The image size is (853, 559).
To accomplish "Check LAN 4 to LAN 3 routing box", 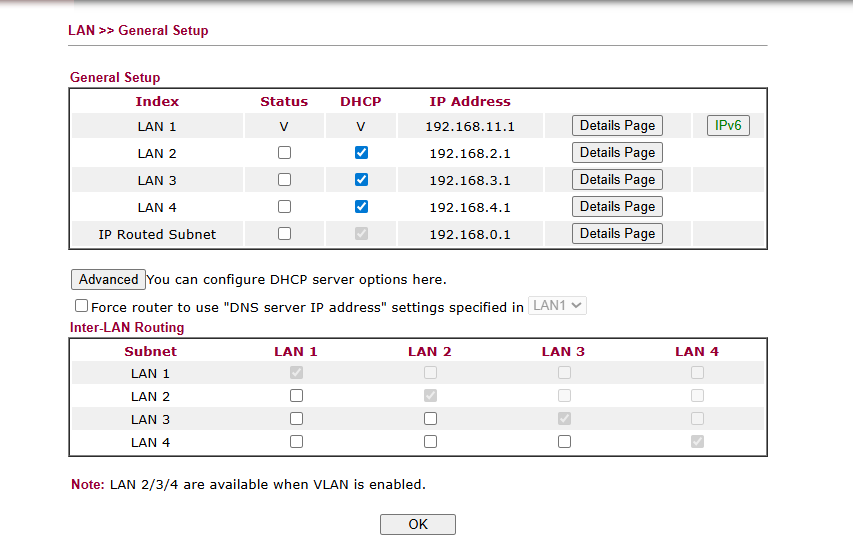I will tap(564, 442).
